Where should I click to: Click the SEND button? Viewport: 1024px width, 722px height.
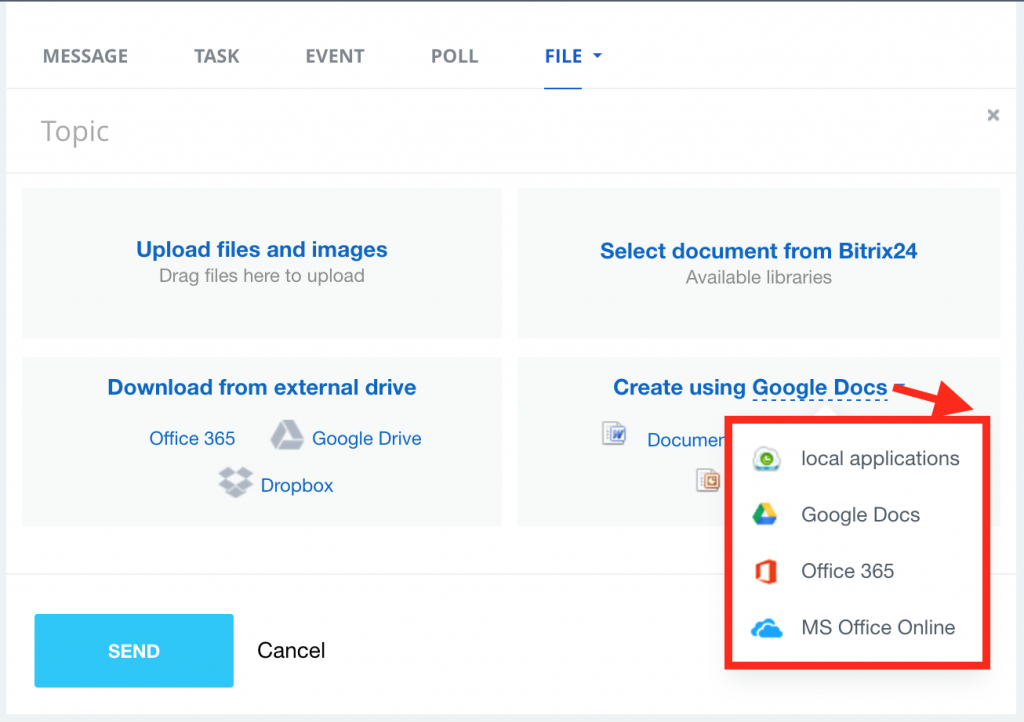tap(134, 650)
